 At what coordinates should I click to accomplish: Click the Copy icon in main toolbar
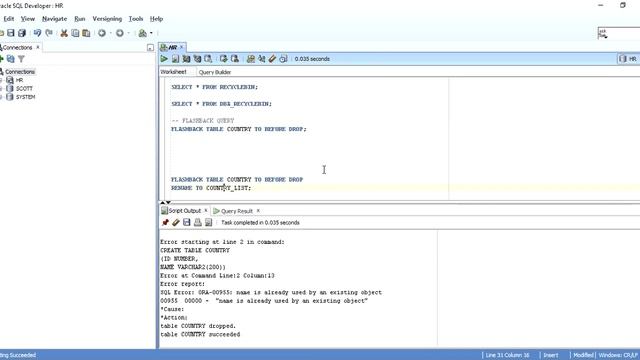coord(75,33)
